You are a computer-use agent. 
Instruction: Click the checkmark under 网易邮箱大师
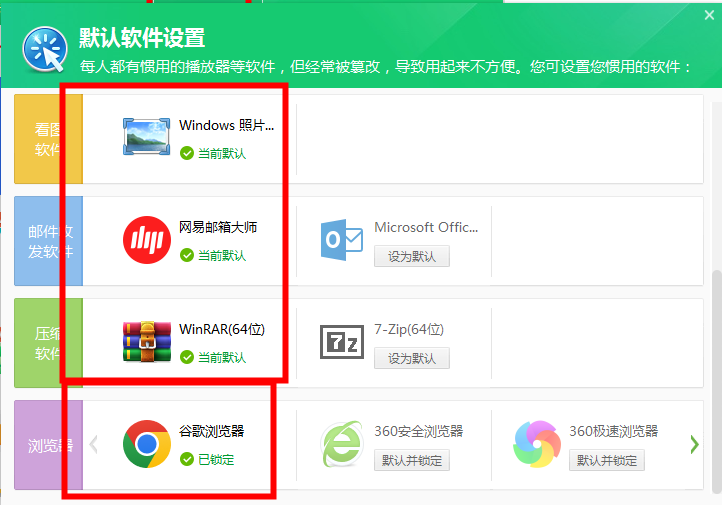point(186,255)
